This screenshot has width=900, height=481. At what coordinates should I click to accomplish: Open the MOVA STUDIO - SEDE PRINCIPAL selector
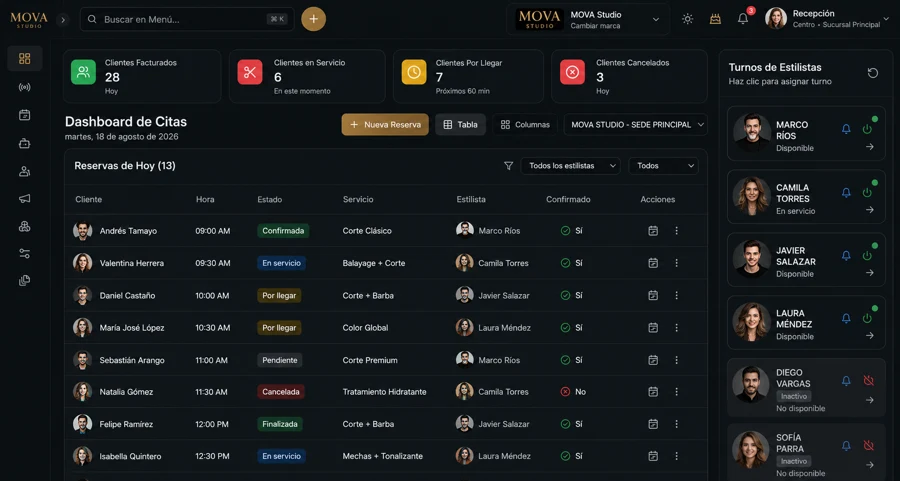(635, 125)
